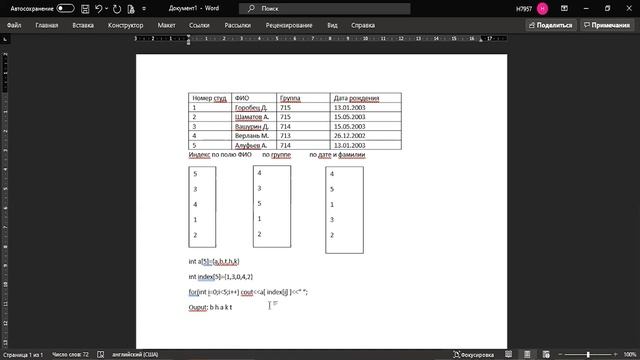Click Число слов: 72 in status bar
Viewport: 640px width, 360px height.
coord(70,355)
